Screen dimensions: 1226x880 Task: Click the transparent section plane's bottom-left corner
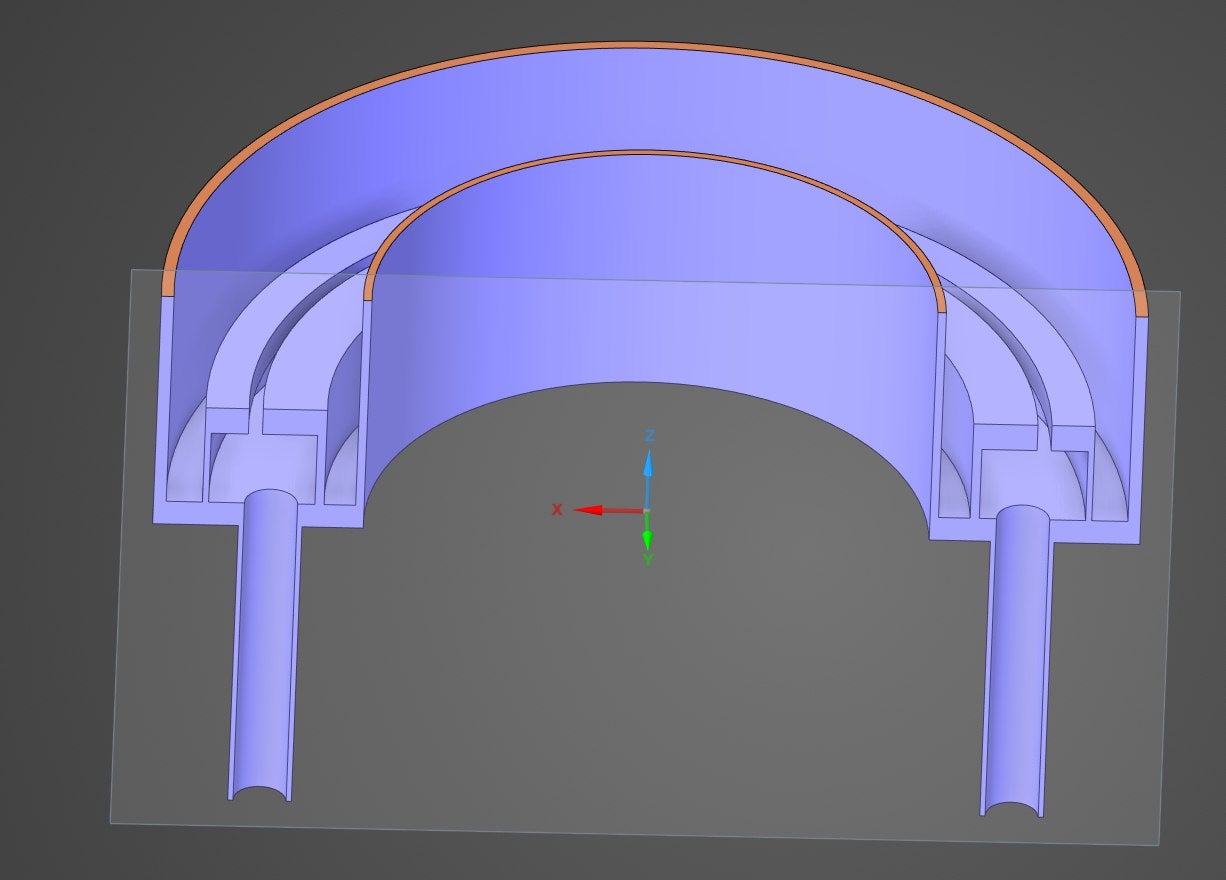pyautogui.click(x=113, y=821)
